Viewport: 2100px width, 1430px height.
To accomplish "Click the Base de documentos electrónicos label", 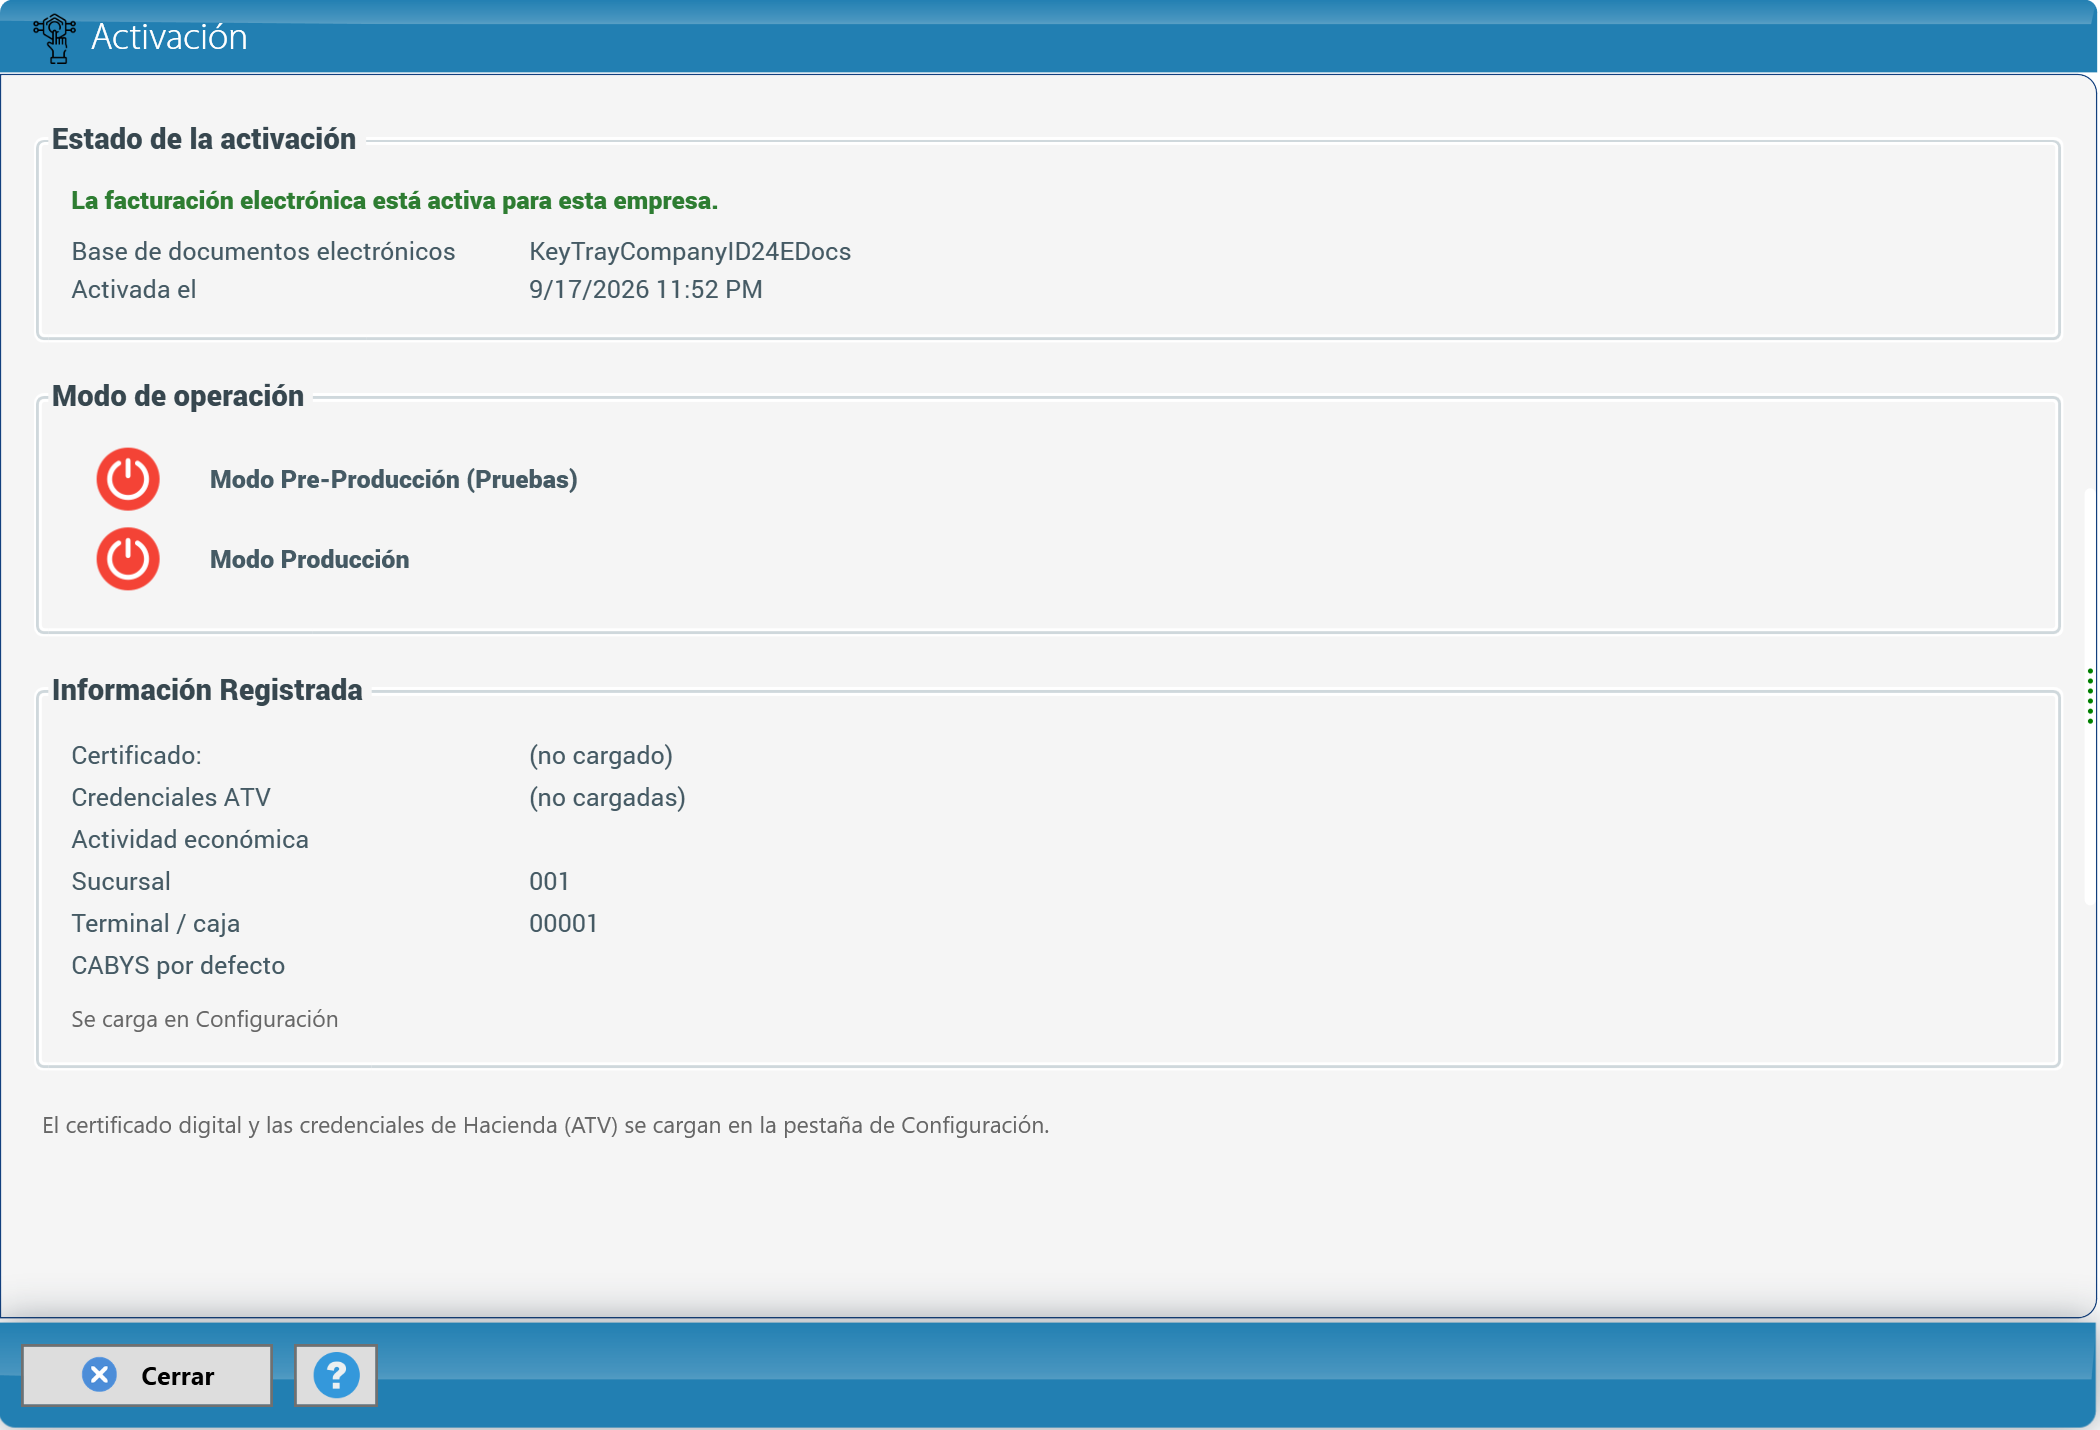I will point(263,252).
